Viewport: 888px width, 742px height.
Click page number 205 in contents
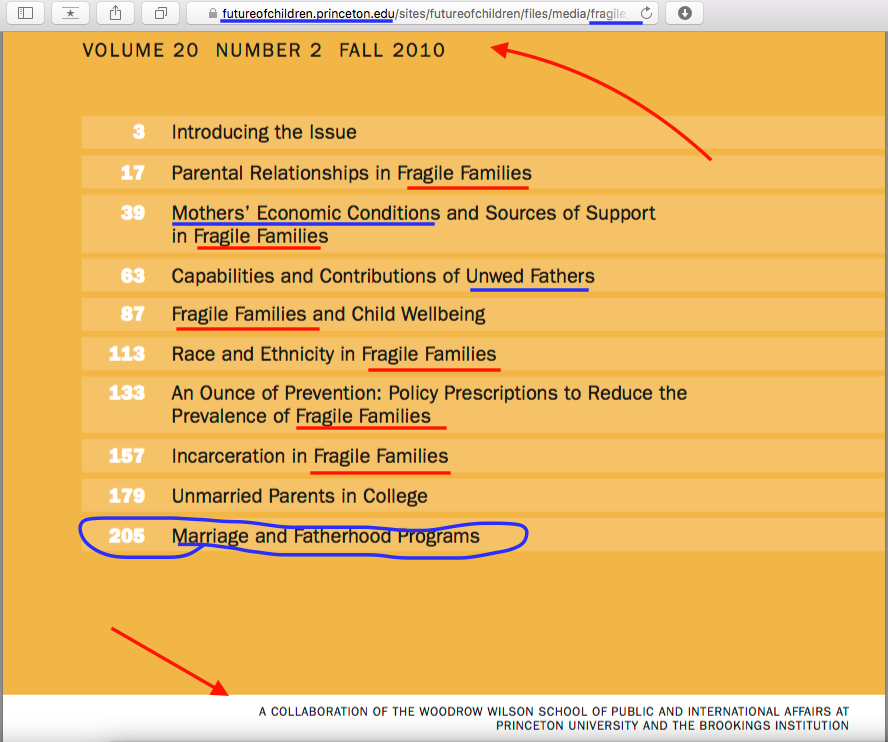tap(127, 536)
